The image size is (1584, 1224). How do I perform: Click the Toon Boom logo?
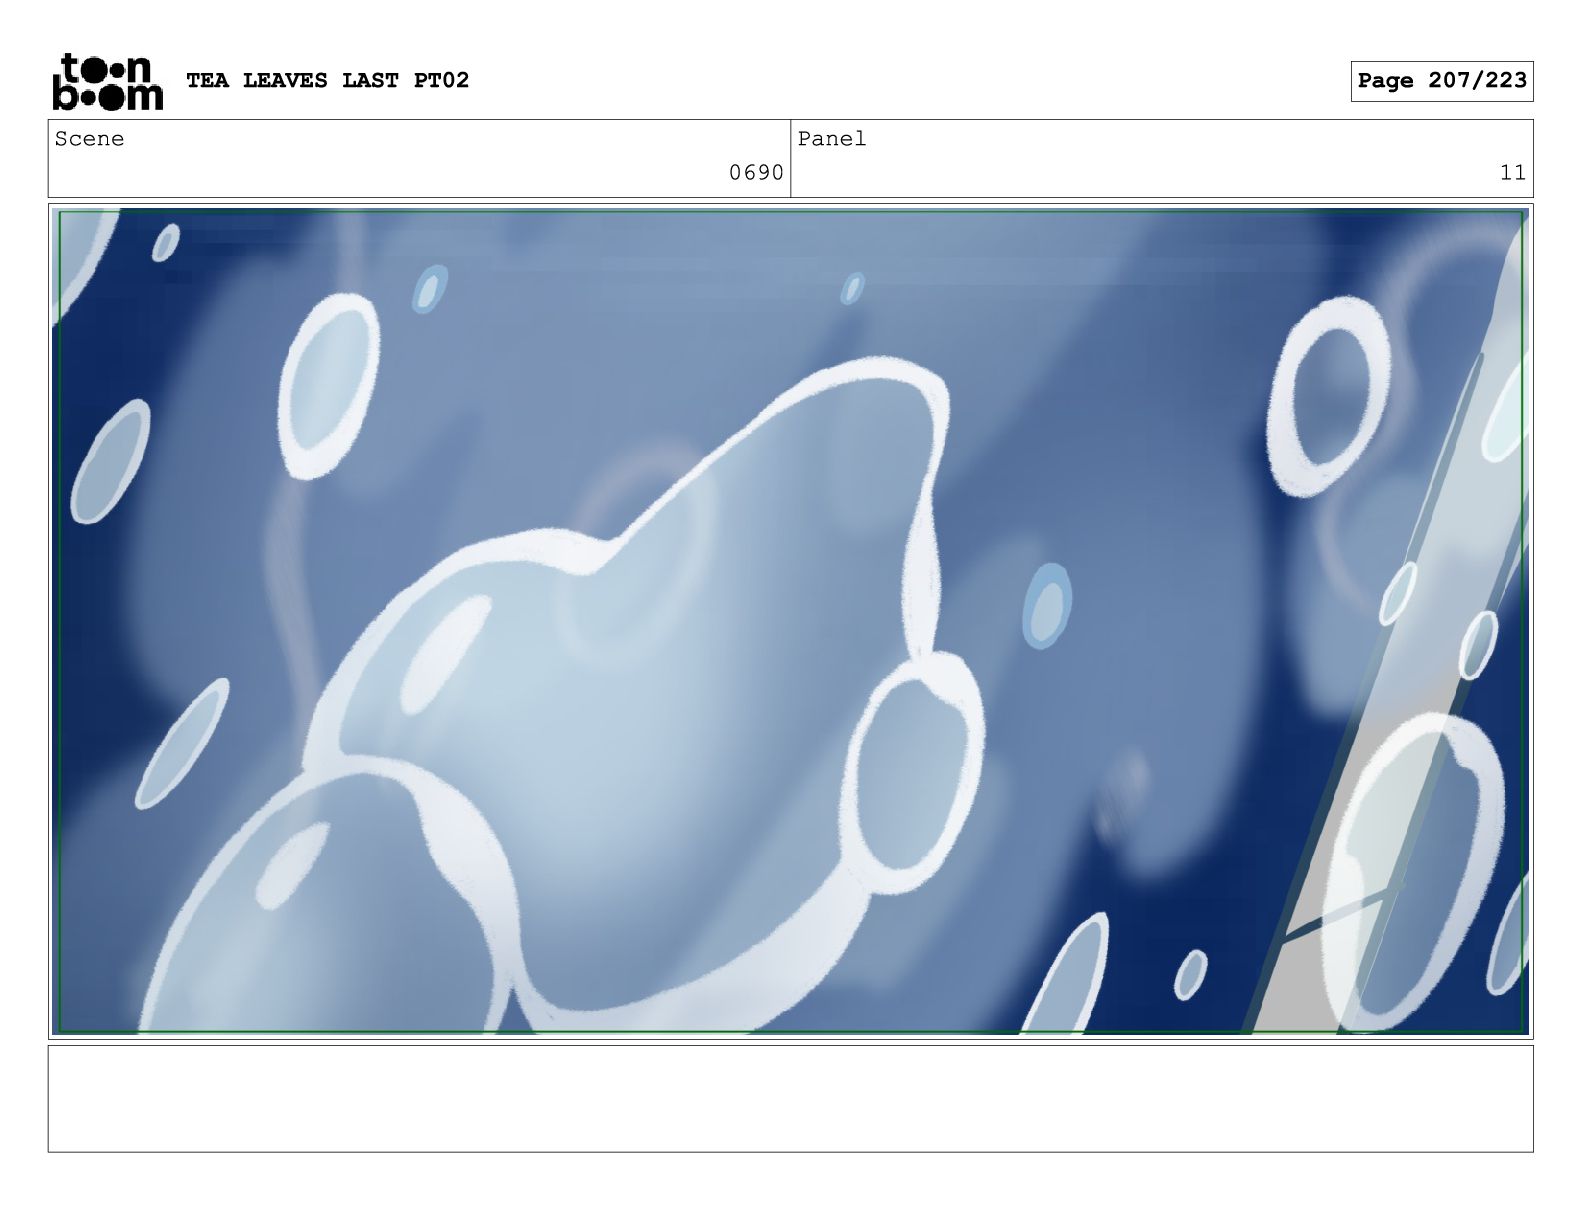click(107, 81)
